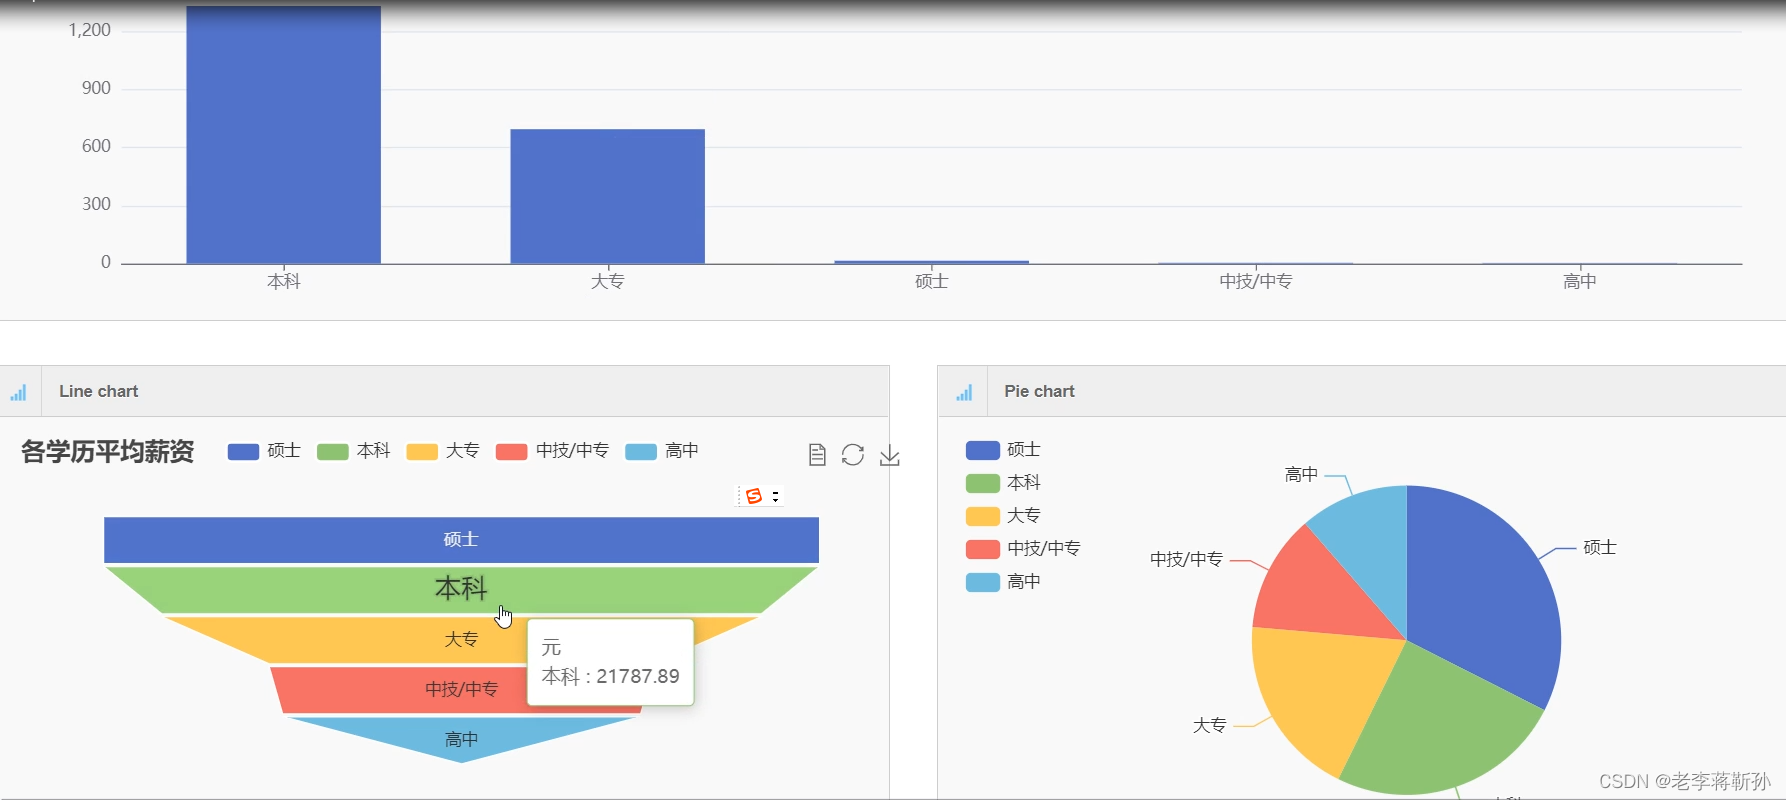Click the green 本科 pie slice
Screen dimensions: 1786x800
1440,730
